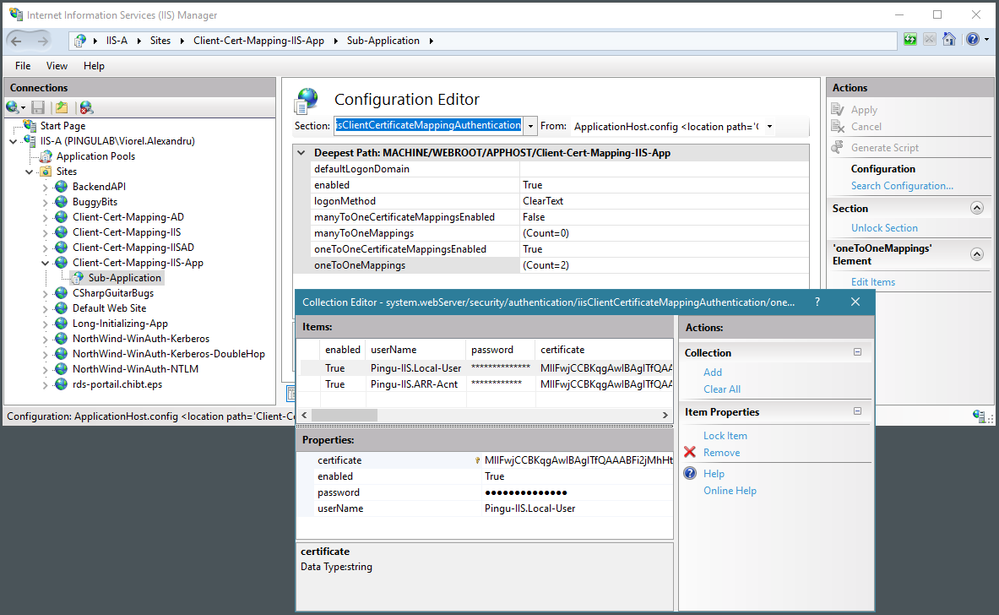This screenshot has height=615, width=999.
Task: Click the Create New Connection globe icon
Action: click(12, 107)
